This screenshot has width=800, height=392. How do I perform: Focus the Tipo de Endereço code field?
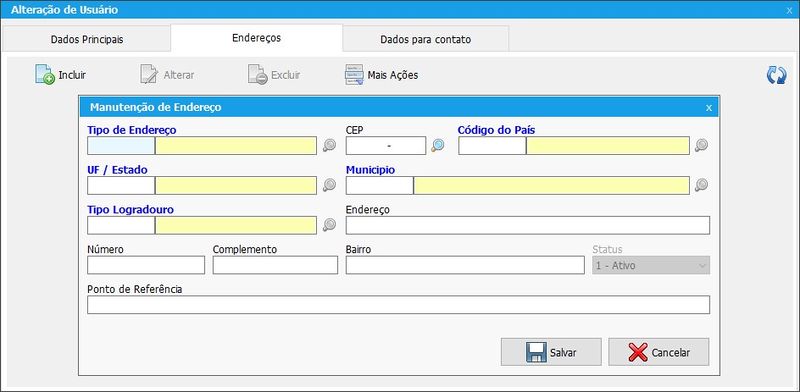[121, 145]
